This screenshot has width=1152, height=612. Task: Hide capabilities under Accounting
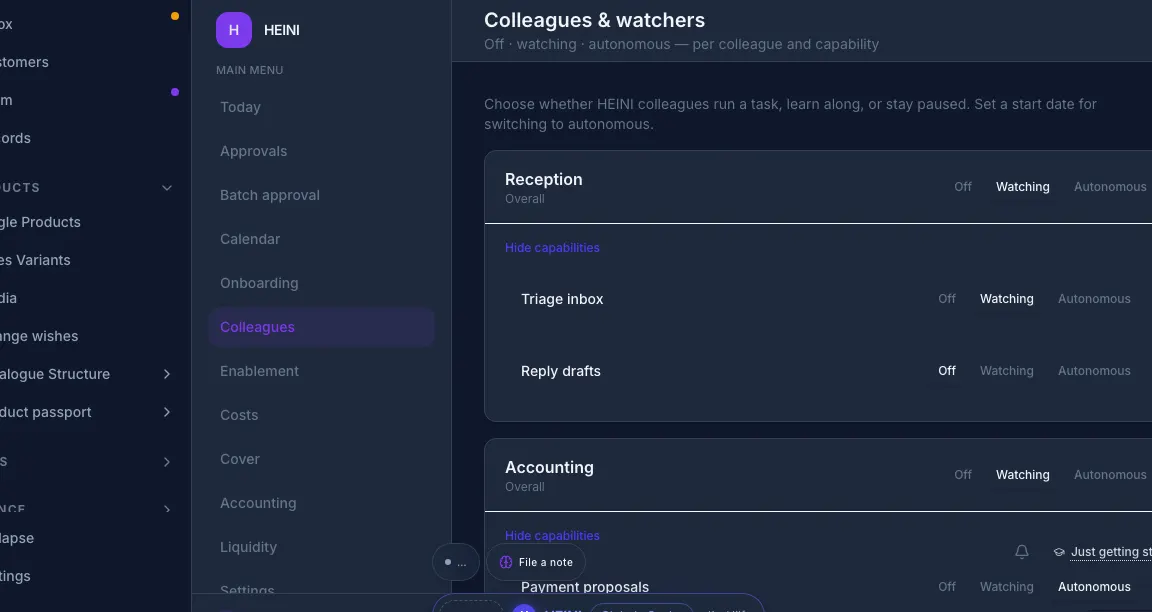coord(552,536)
